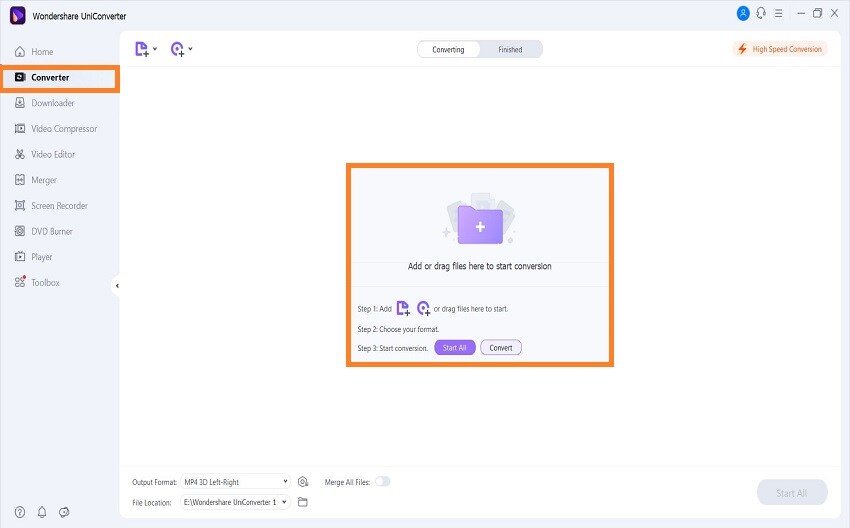Click "Add or drag files here to start conversion" text
This screenshot has width=850, height=528.
(480, 266)
